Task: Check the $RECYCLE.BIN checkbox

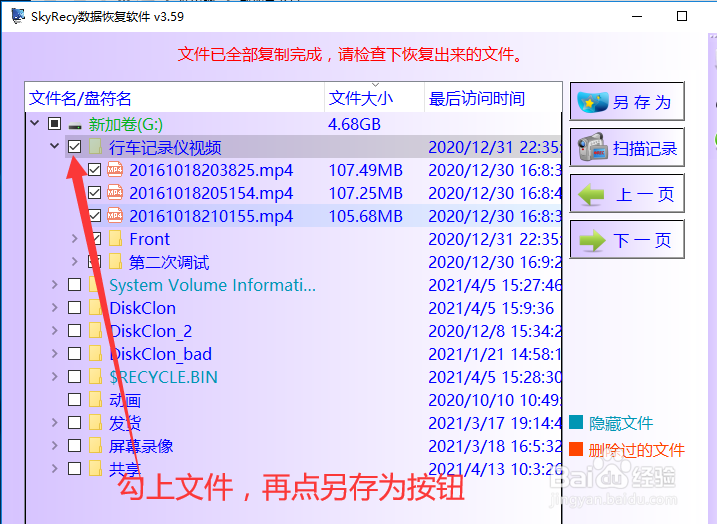Action: pyautogui.click(x=75, y=376)
